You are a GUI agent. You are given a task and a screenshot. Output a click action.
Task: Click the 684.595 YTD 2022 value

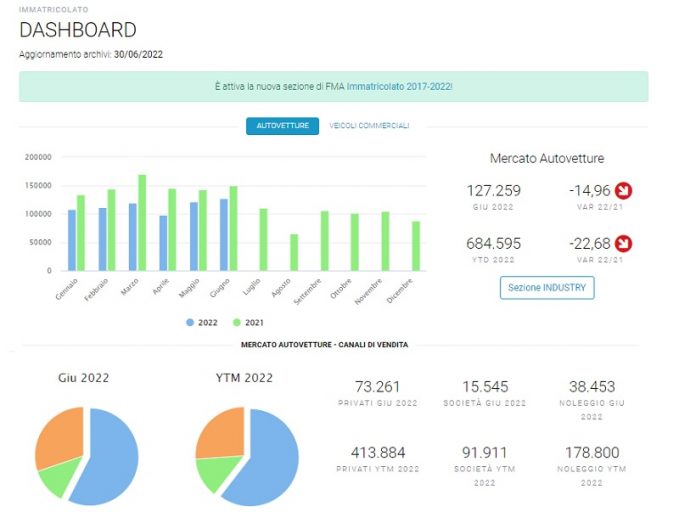tap(494, 243)
